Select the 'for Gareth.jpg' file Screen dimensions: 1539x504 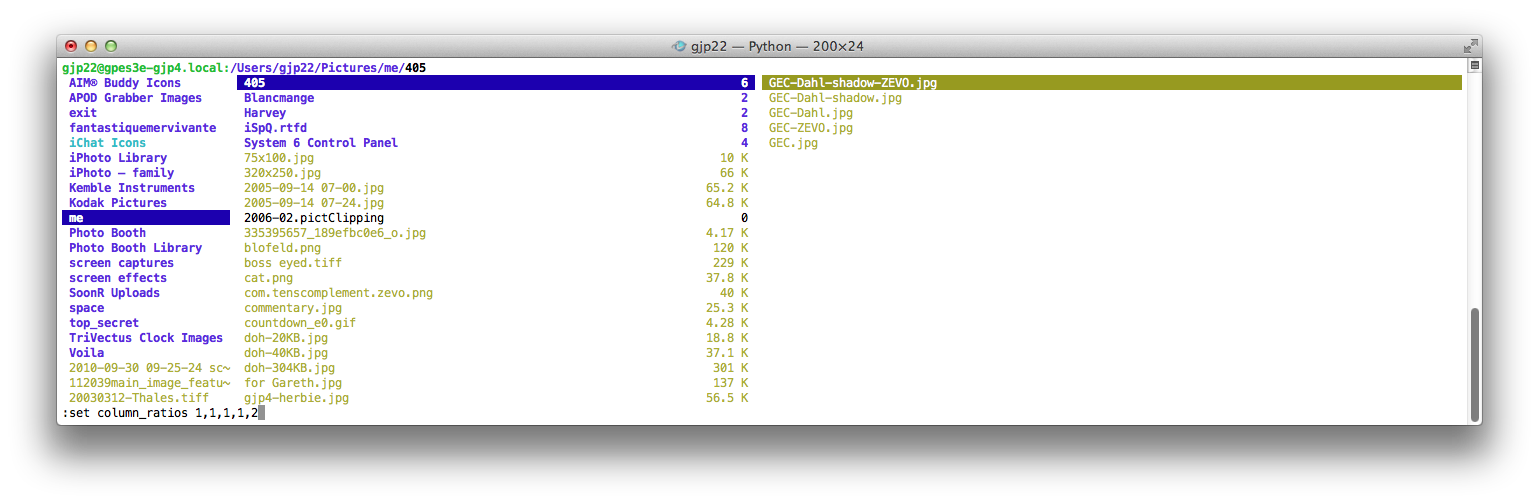(293, 383)
